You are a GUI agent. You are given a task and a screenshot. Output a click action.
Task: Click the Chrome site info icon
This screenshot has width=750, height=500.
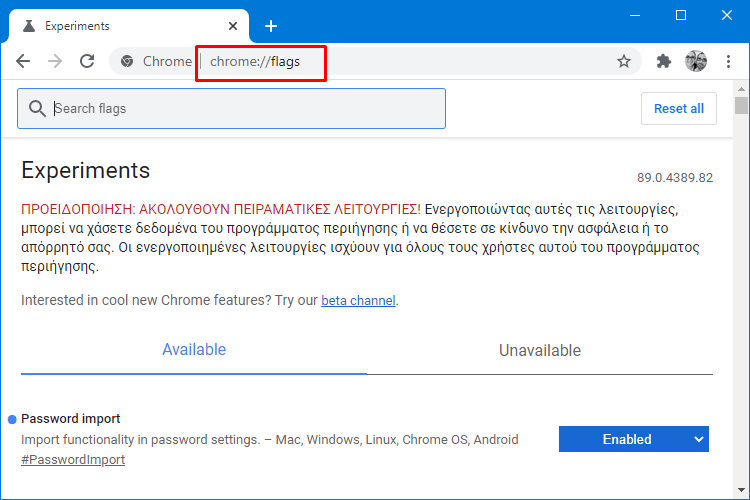pos(127,61)
